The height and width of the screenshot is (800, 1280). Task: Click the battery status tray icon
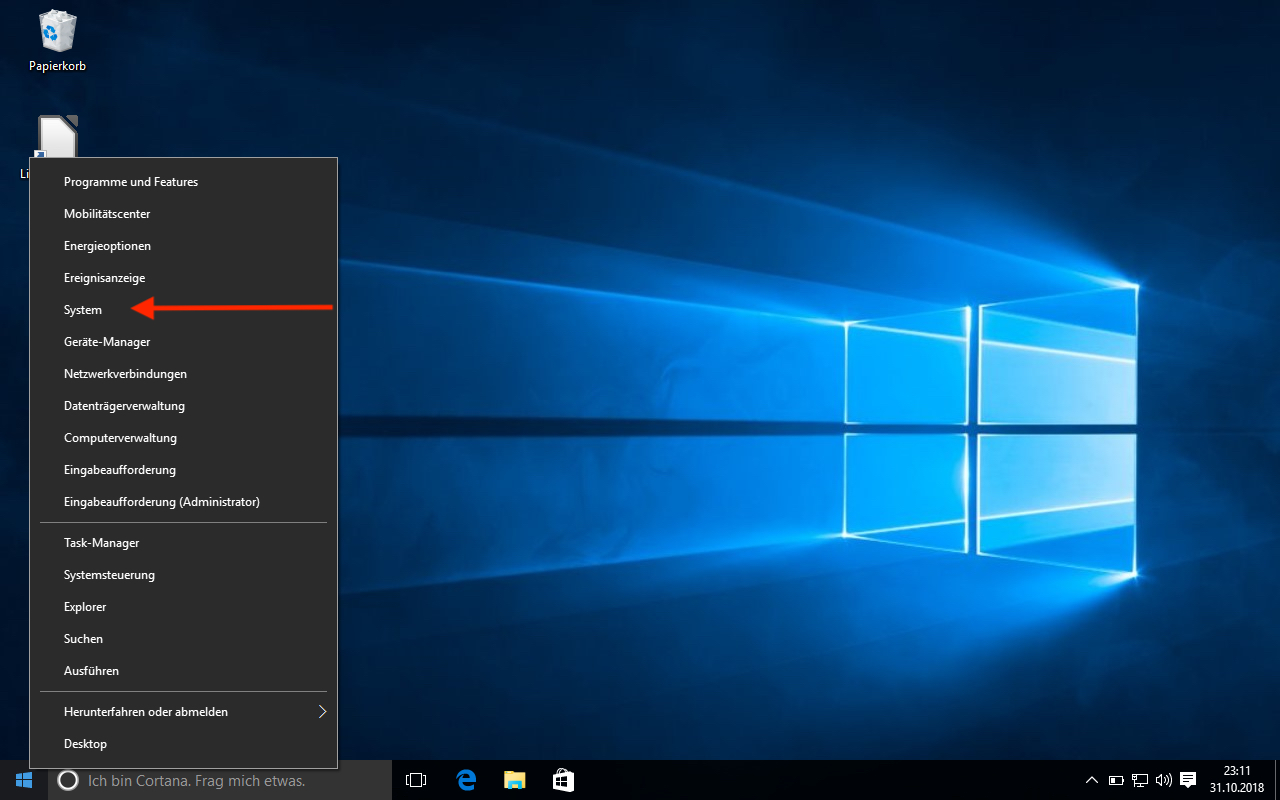[1116, 780]
